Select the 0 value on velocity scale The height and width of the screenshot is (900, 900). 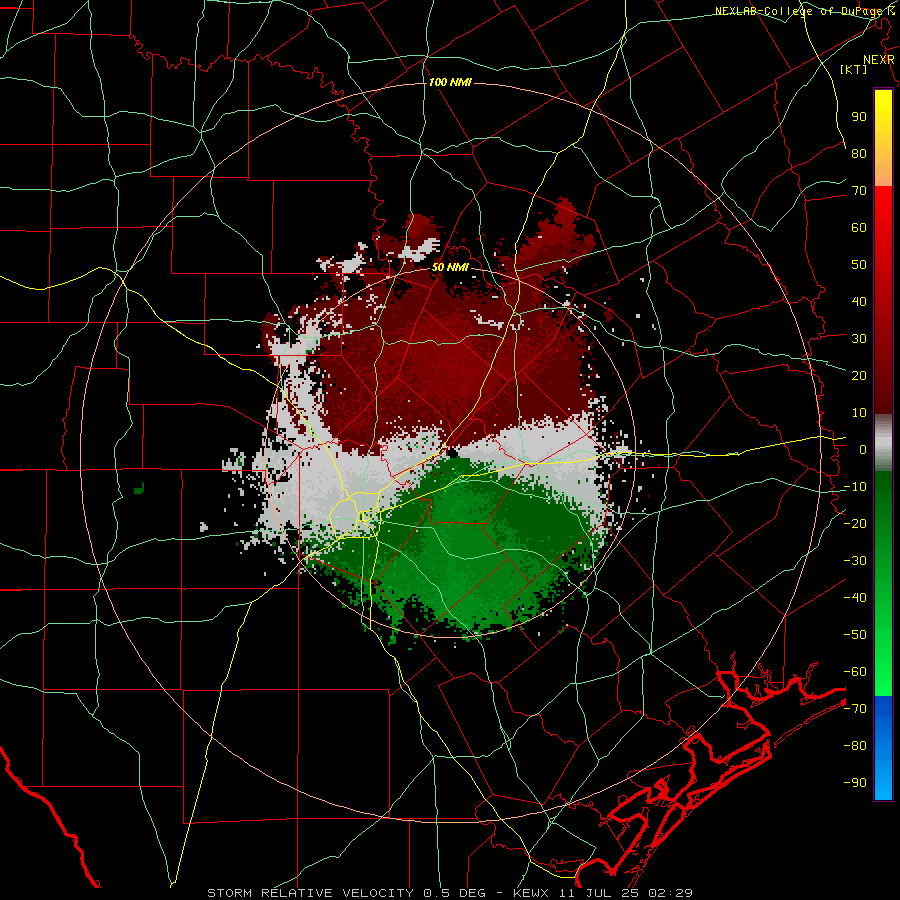point(863,450)
